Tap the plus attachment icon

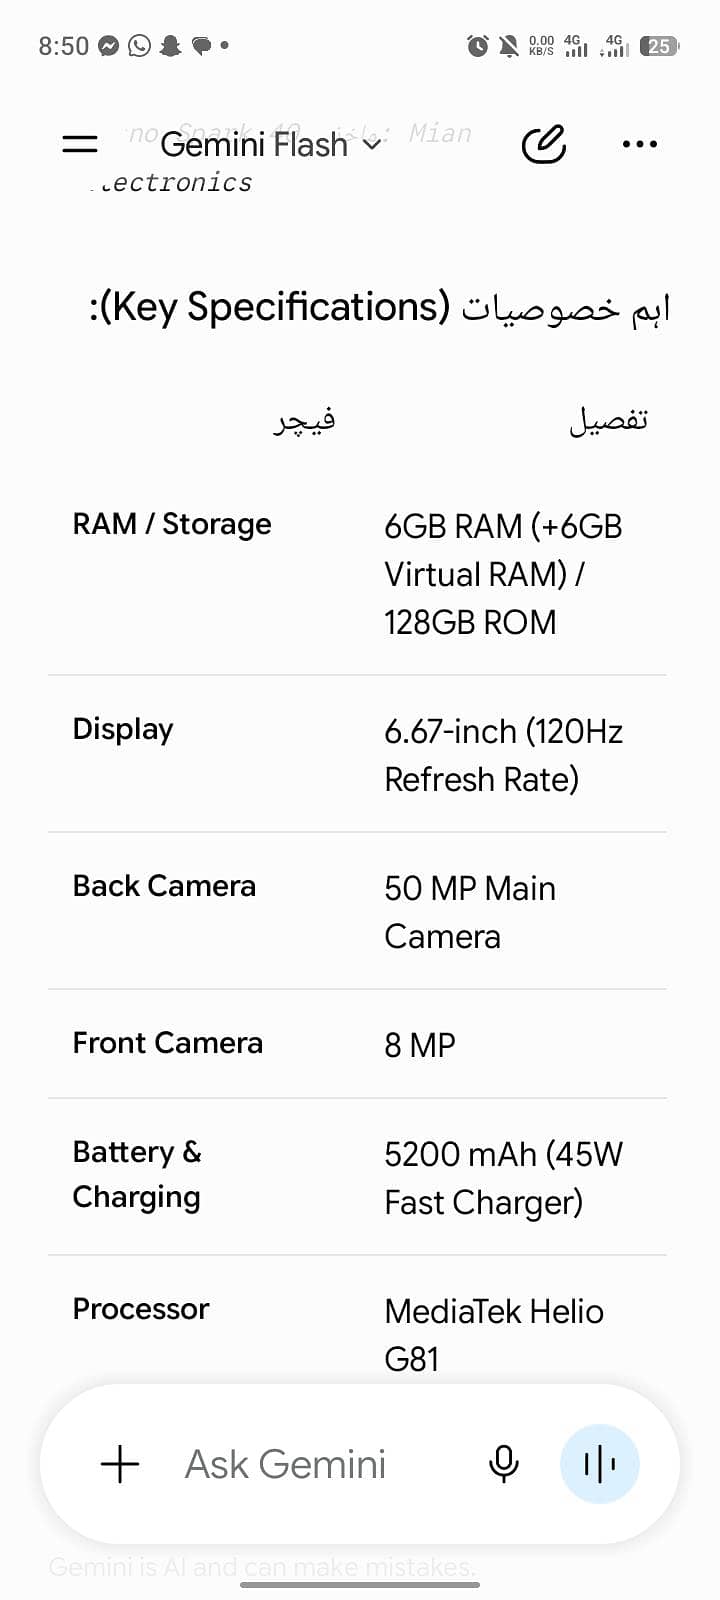click(x=120, y=1464)
